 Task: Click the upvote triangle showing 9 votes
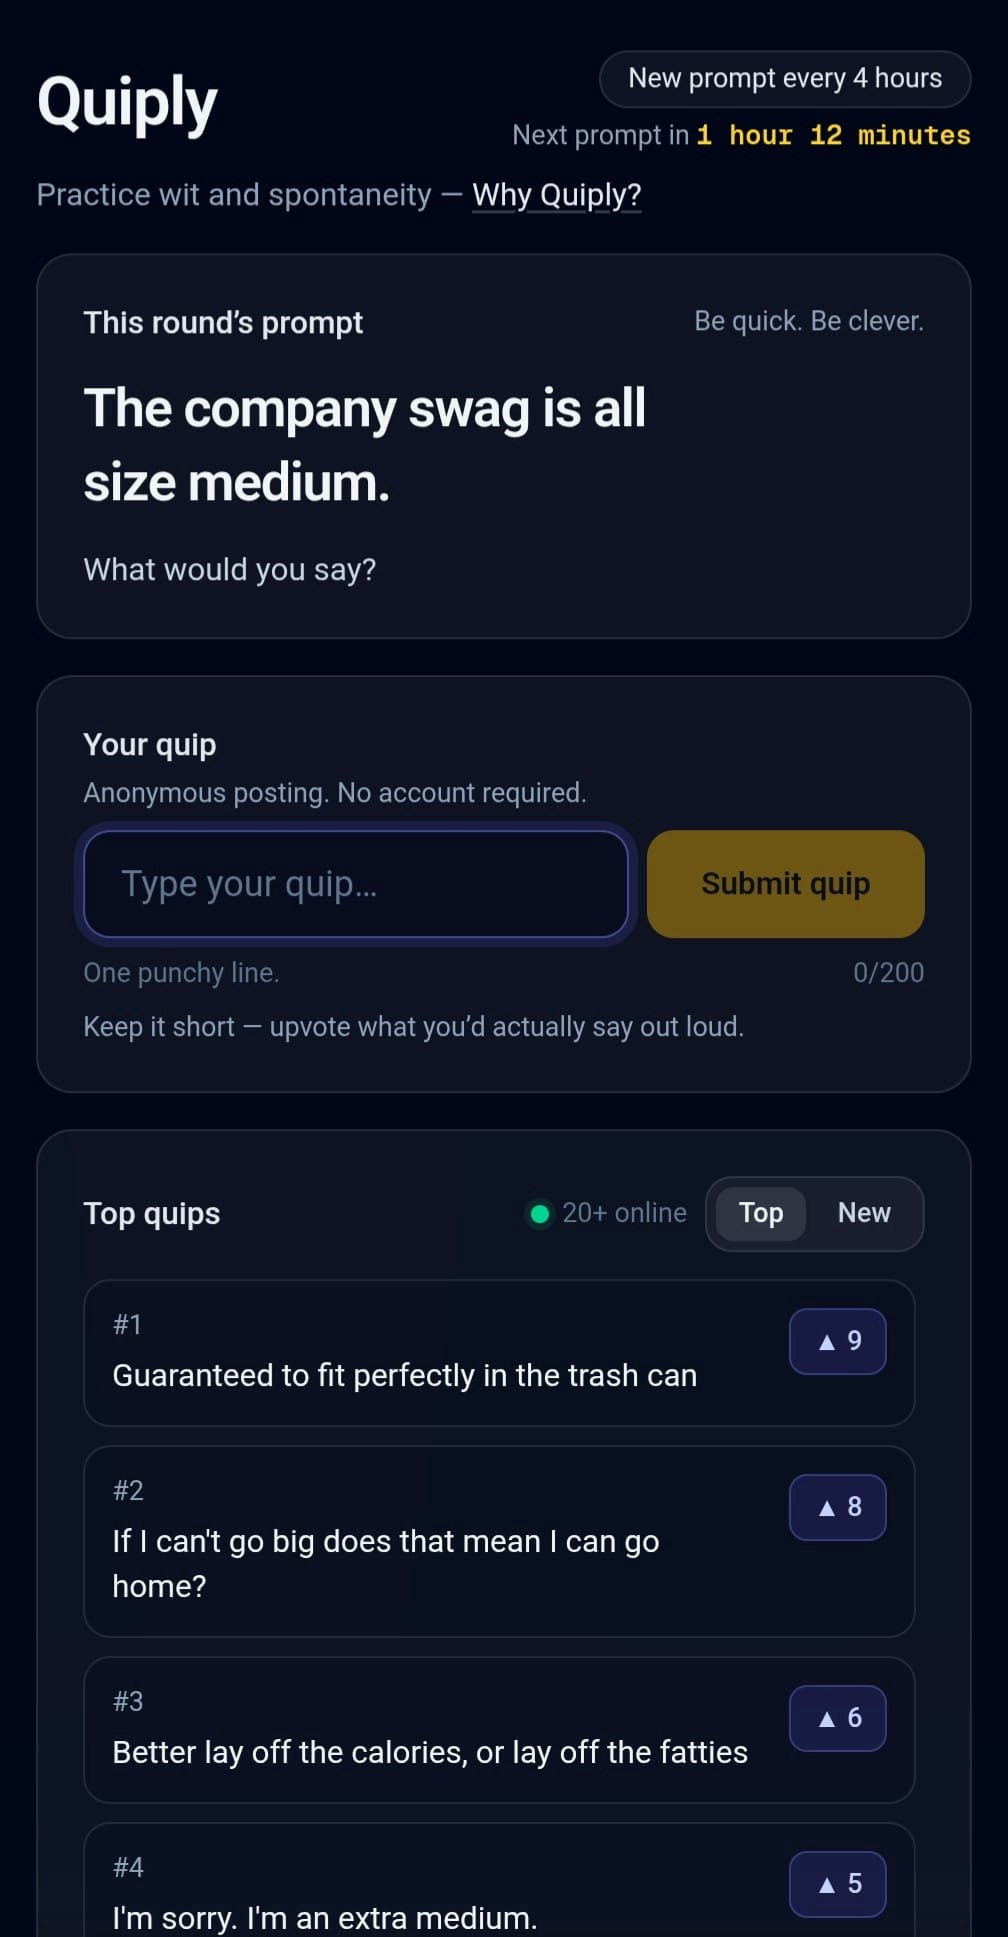(x=837, y=1341)
